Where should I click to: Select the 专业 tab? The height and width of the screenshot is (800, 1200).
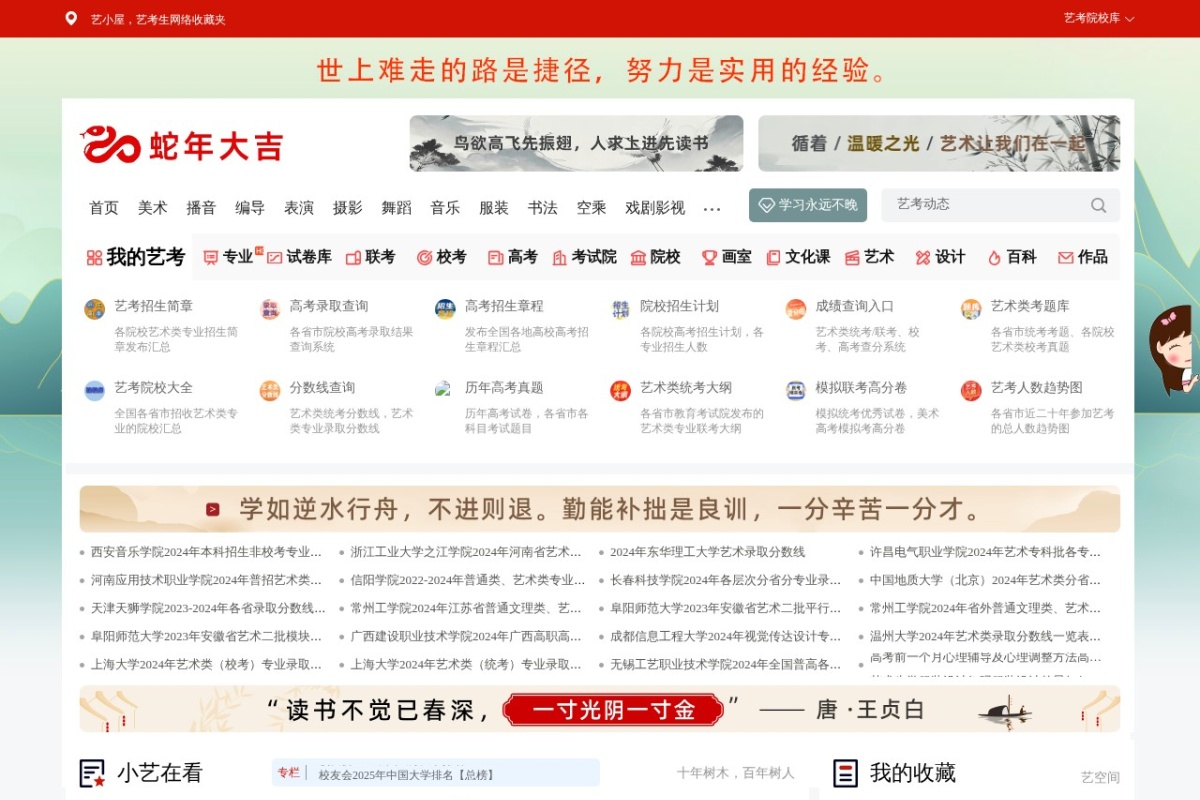(229, 257)
